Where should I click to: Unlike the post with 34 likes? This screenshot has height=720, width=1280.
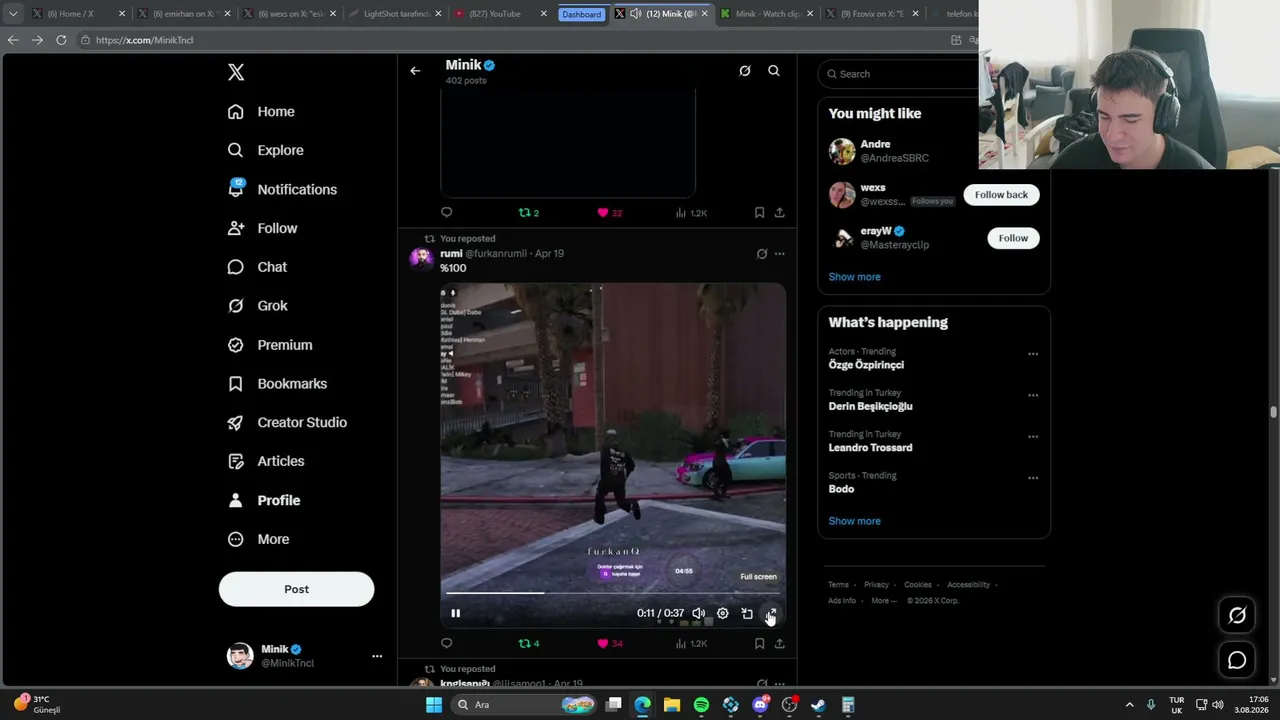coord(609,644)
